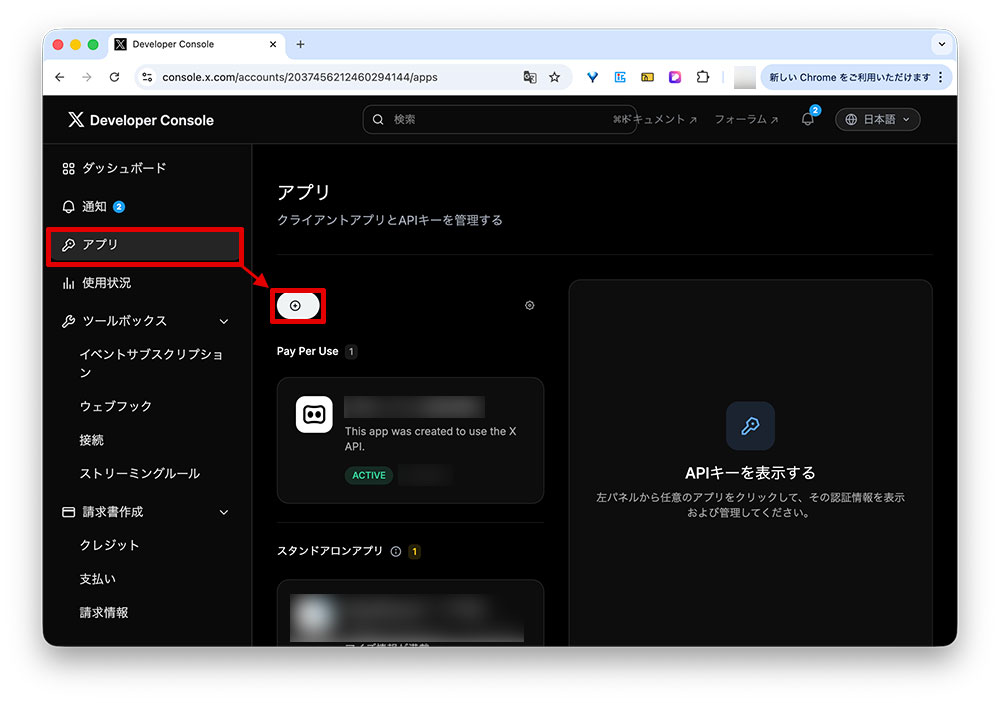This screenshot has height=703, width=1000.
Task: Open 通知 from the sidebar
Action: coord(97,206)
